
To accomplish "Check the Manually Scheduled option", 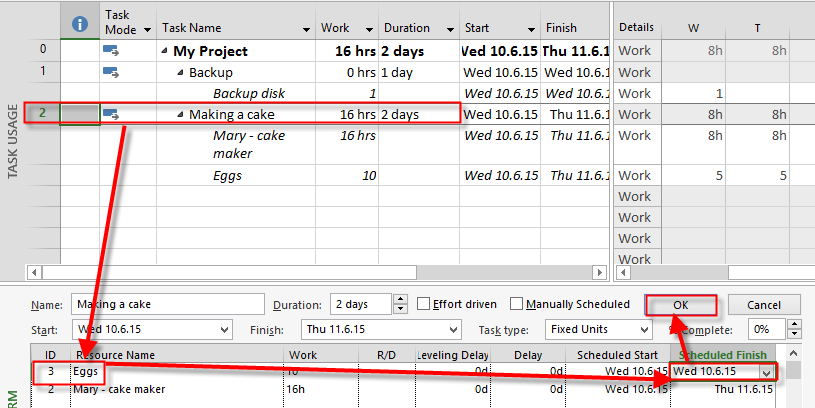I will pos(517,304).
